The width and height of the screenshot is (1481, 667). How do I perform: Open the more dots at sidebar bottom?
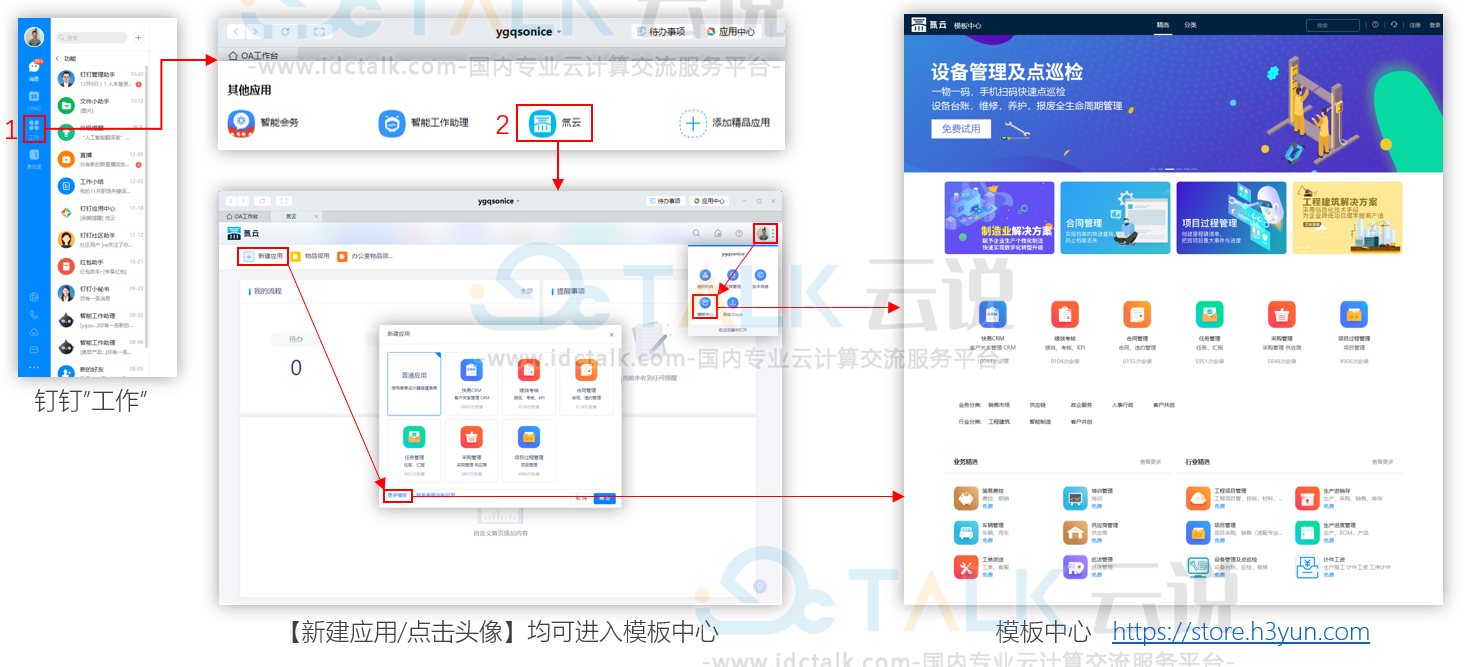click(34, 368)
